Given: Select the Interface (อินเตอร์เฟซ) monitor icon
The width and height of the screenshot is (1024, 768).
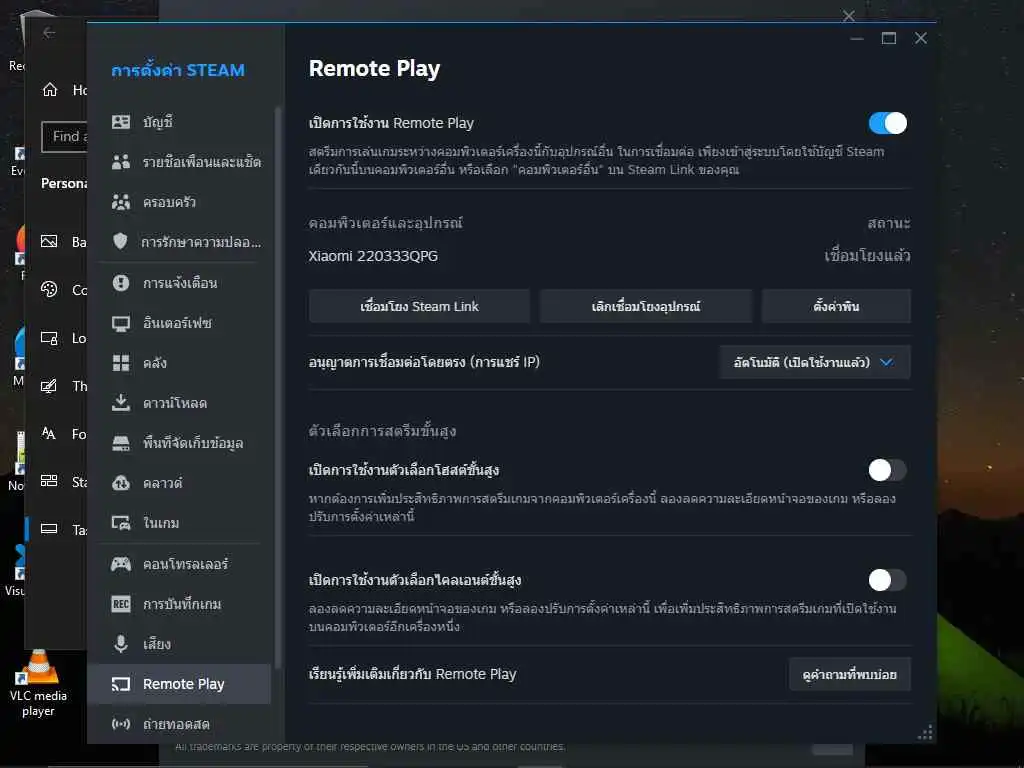Looking at the screenshot, I should 121,323.
